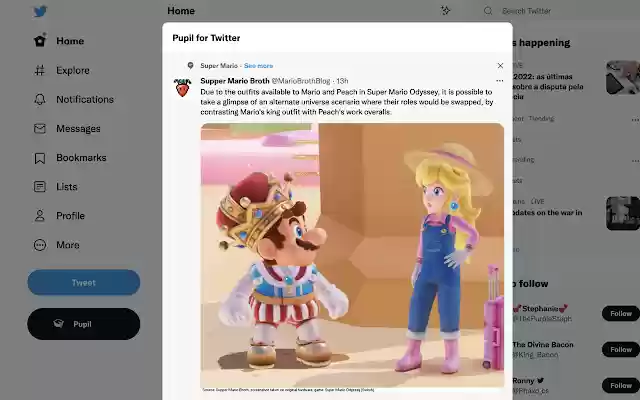640x400 pixels.
Task: Select Bookmarks in the navigation
Action: [81, 158]
